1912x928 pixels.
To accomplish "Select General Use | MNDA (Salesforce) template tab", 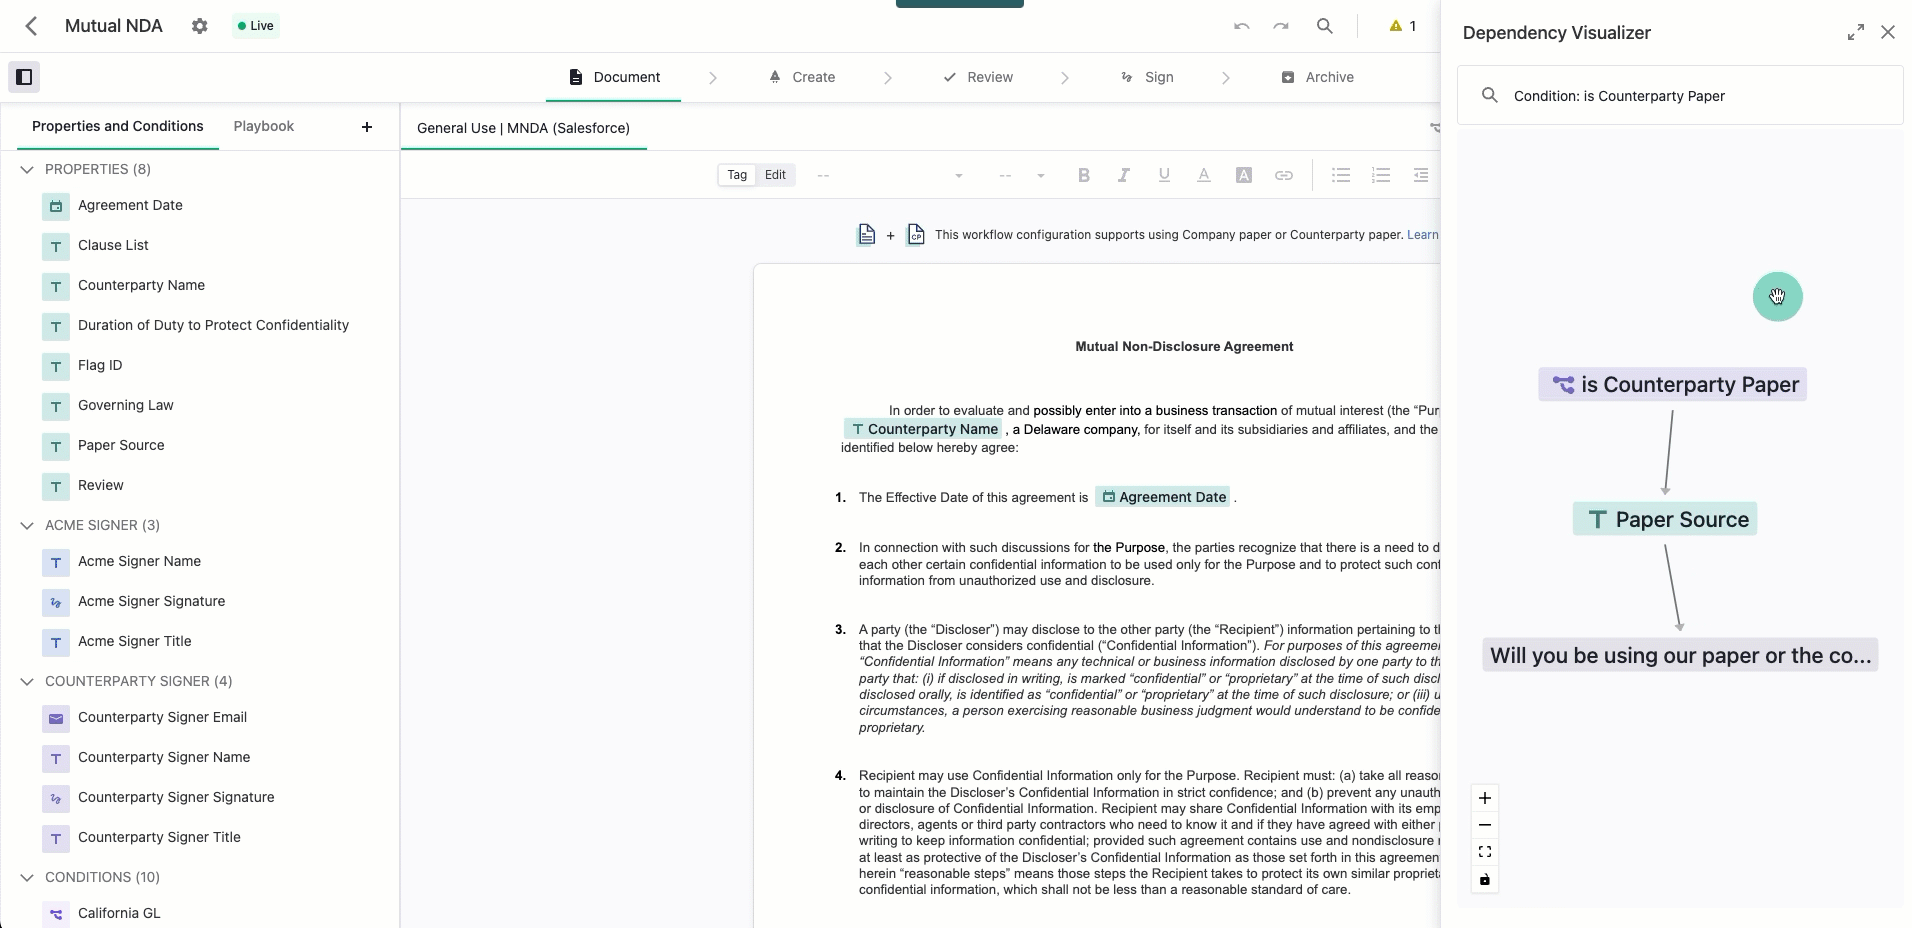I will point(523,128).
